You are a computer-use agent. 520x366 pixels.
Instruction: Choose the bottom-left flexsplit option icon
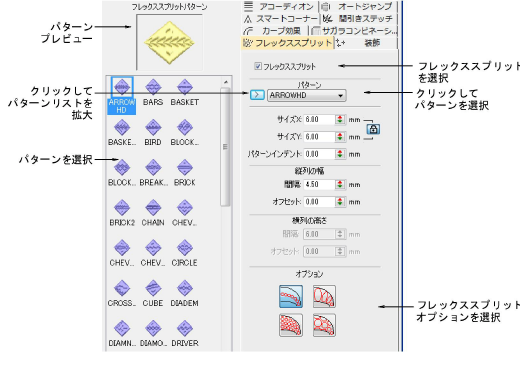291,325
